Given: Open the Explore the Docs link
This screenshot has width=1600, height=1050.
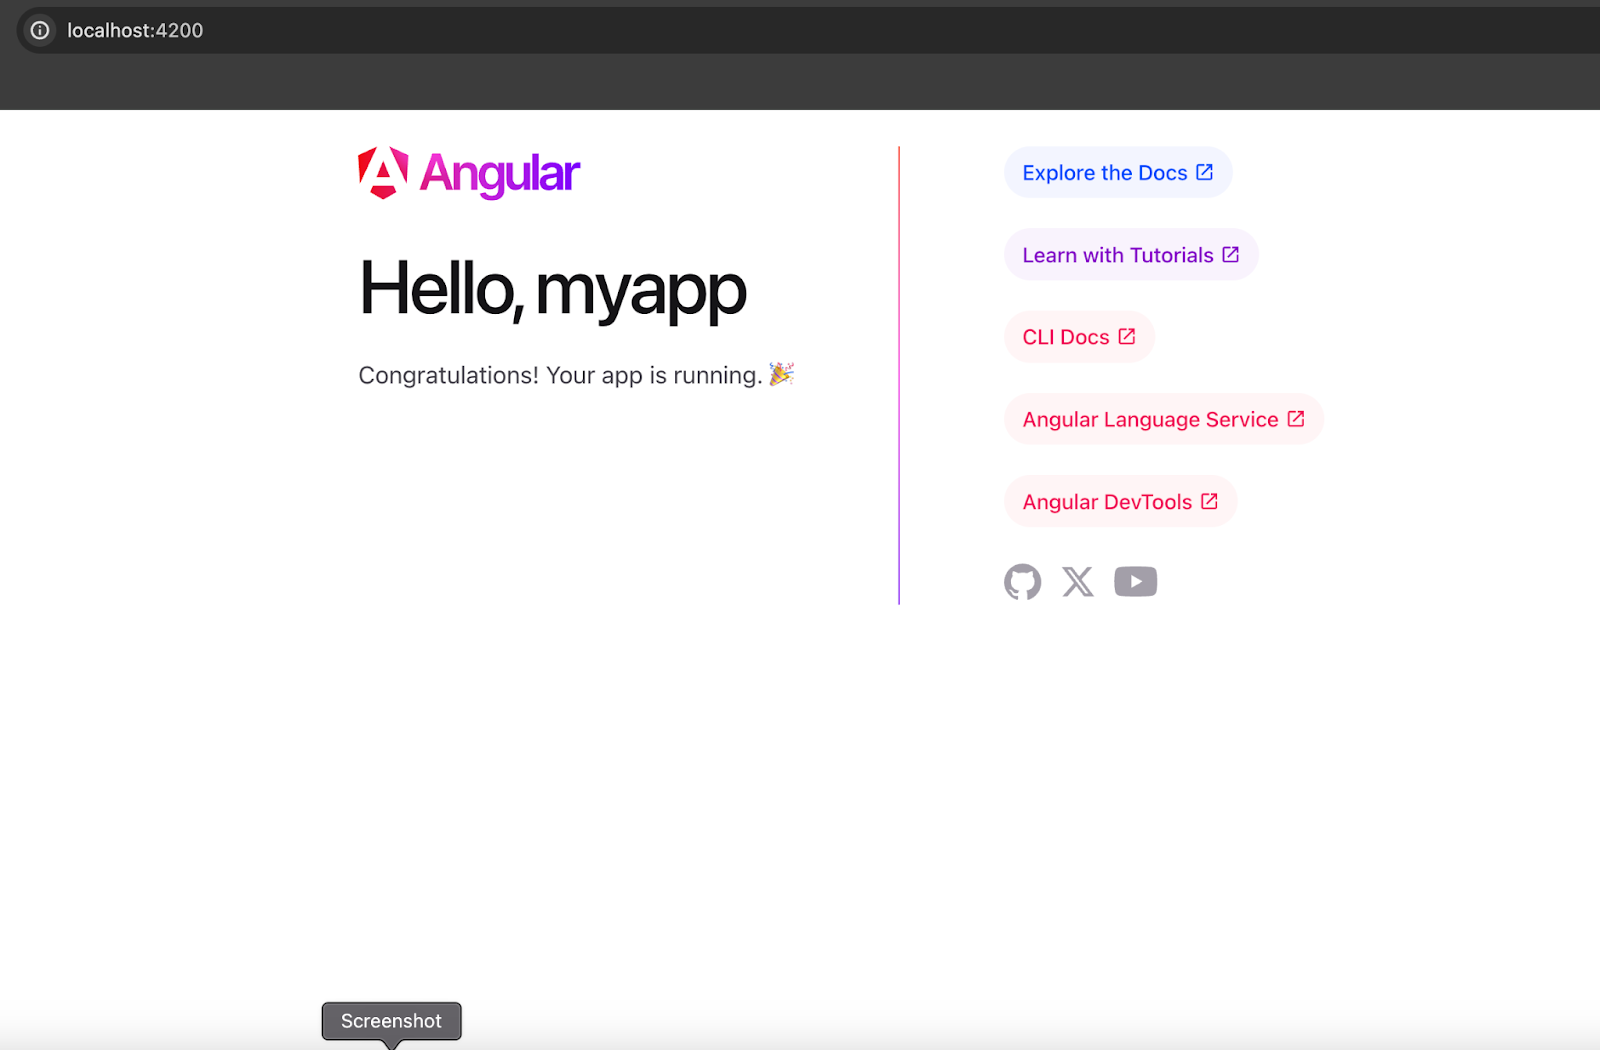Looking at the screenshot, I should tap(1118, 173).
